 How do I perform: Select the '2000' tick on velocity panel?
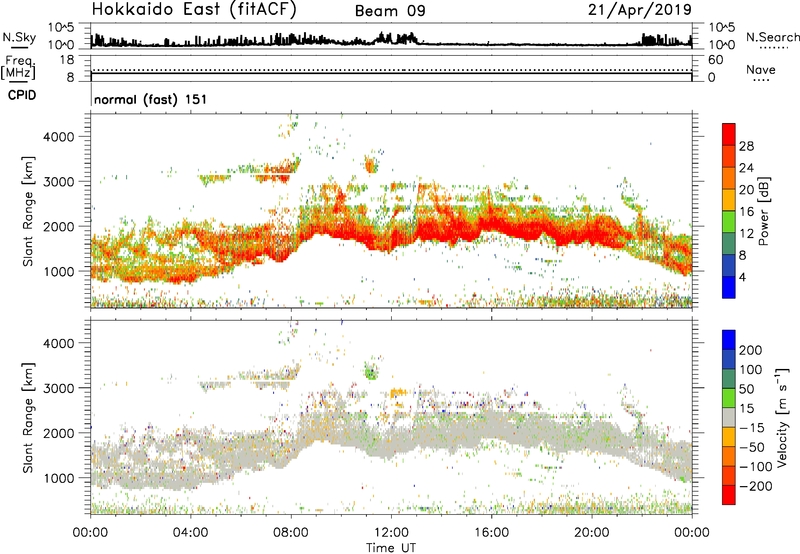coord(58,433)
